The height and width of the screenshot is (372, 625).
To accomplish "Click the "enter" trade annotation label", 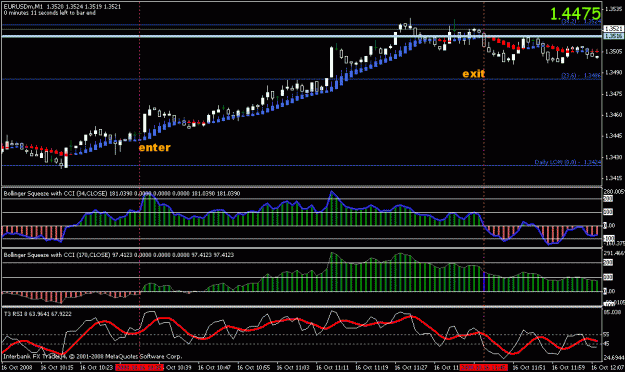I will click(x=154, y=148).
